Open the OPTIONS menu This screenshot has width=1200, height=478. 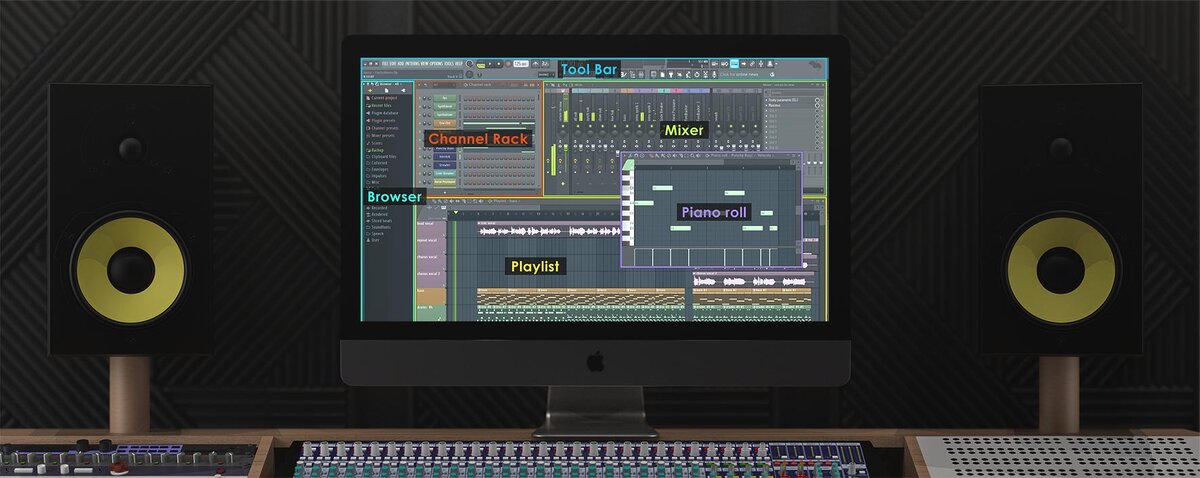437,64
